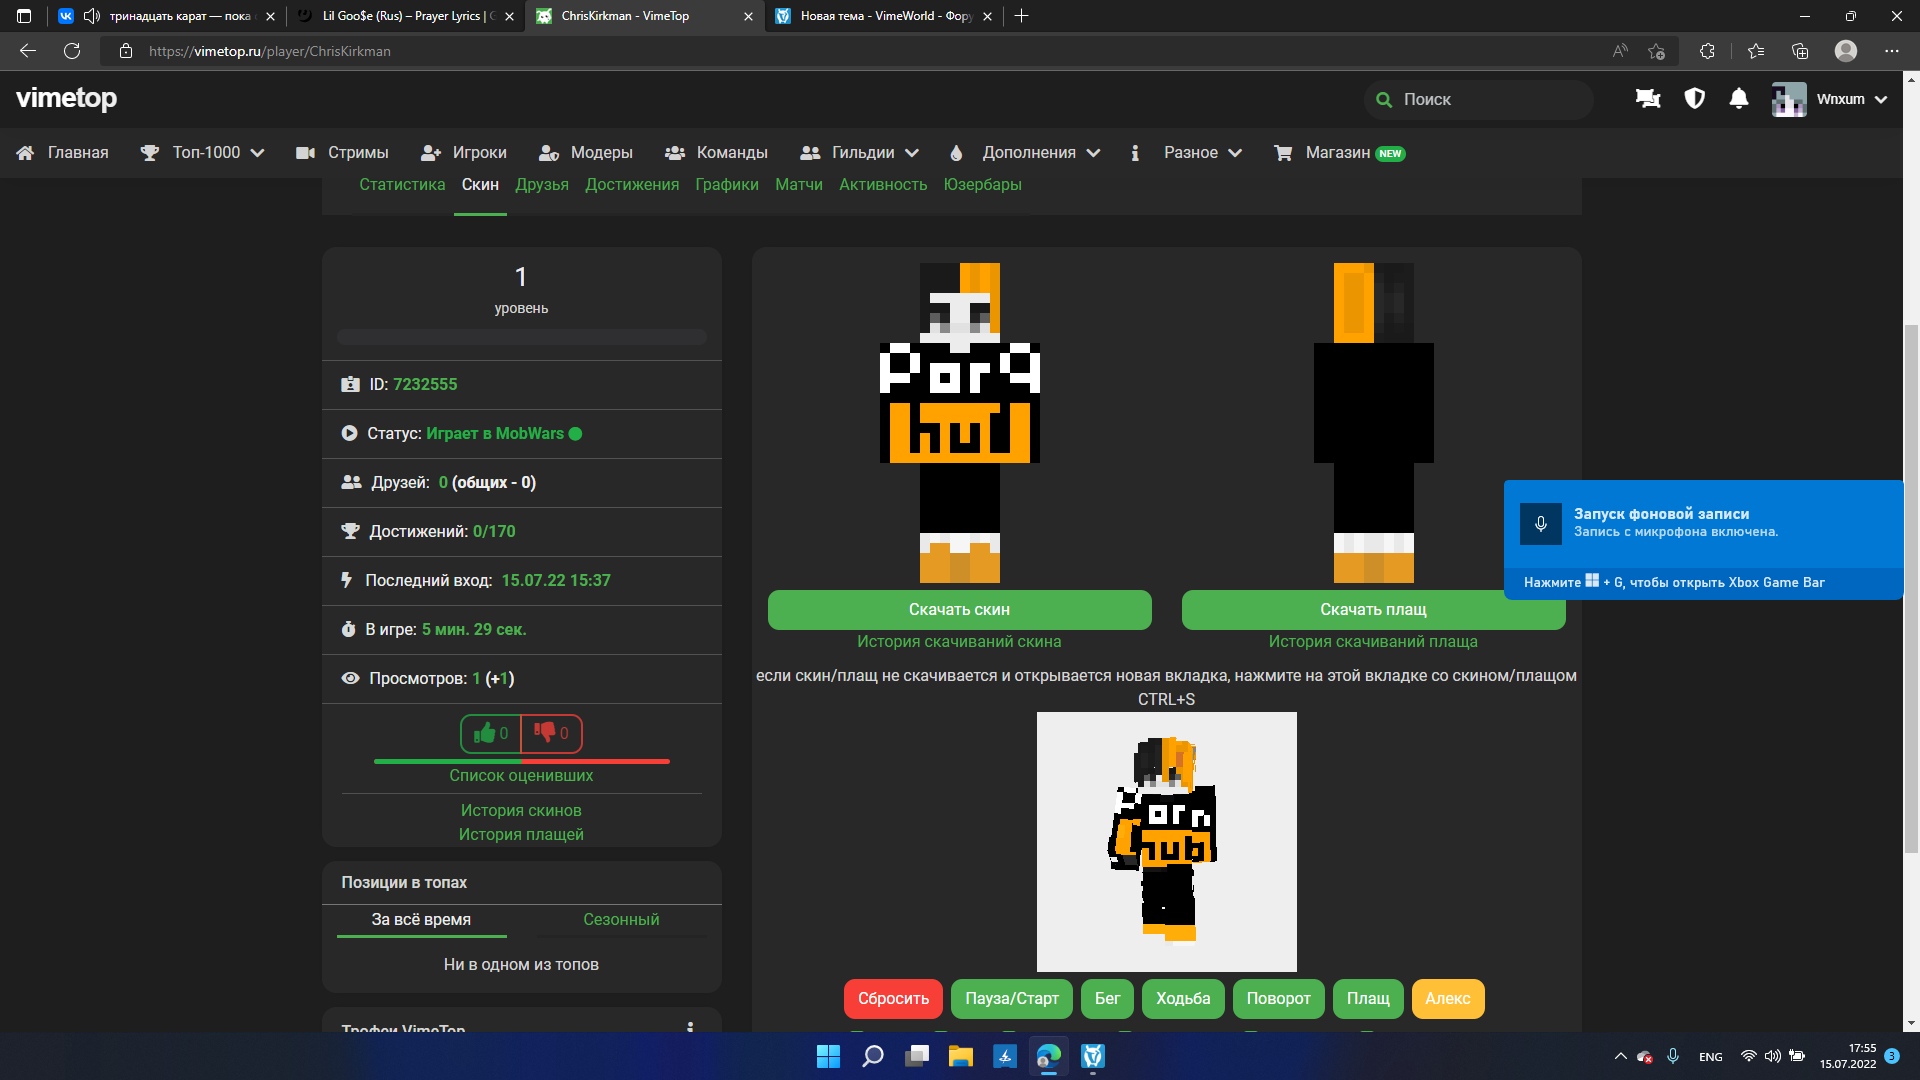
Task: Switch to the Сезонный tops tab
Action: click(621, 919)
